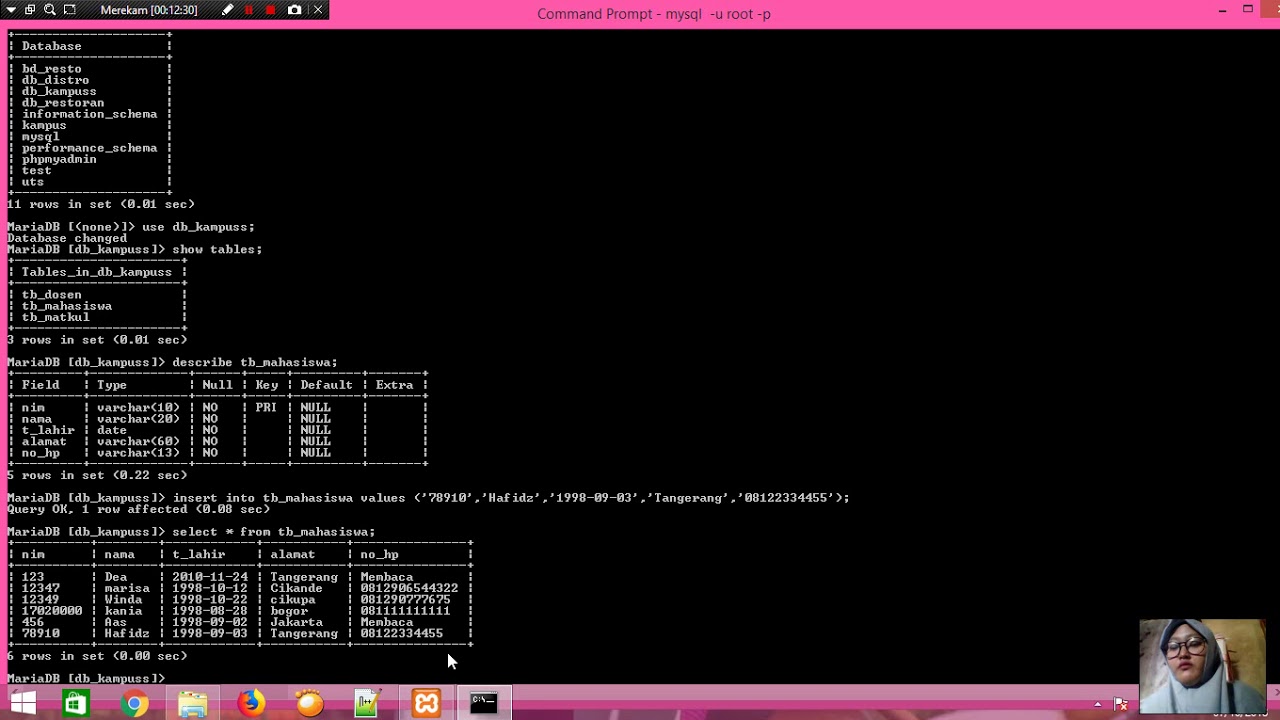
Task: Maximize the Command Prompt window
Action: click(x=1248, y=10)
